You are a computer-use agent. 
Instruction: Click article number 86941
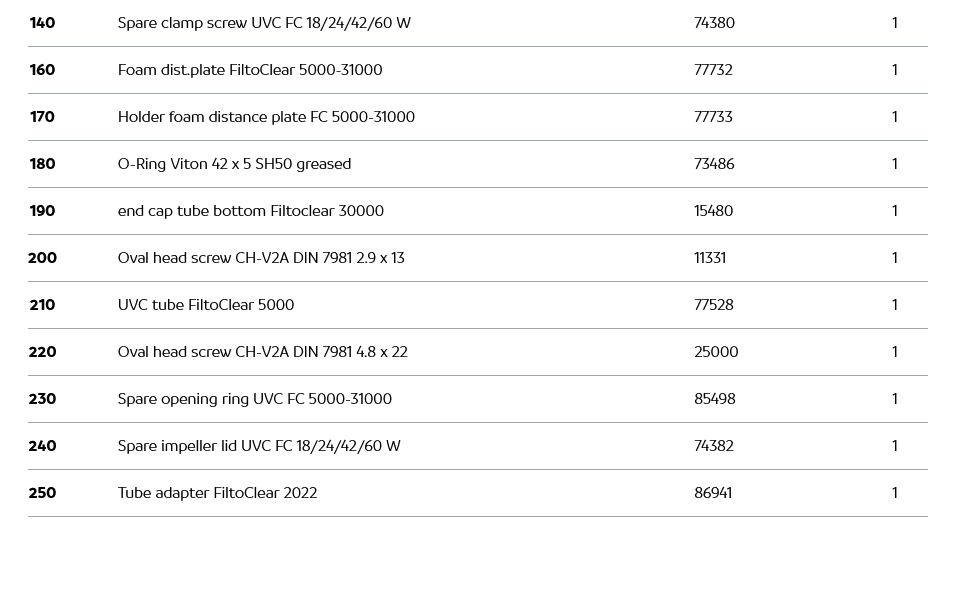click(713, 493)
